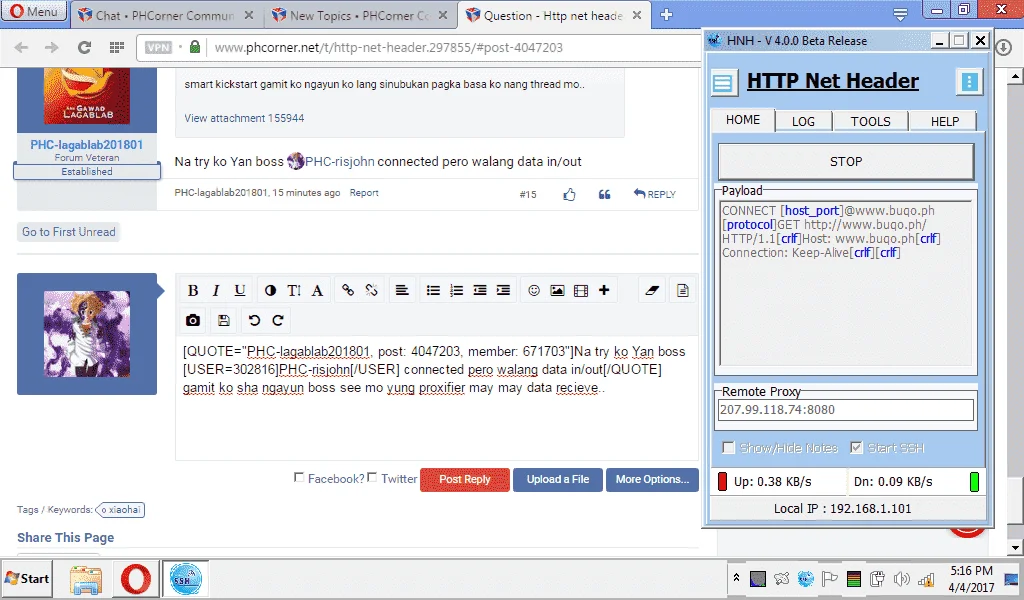
Task: Click the Upload a File button
Action: coord(558,479)
